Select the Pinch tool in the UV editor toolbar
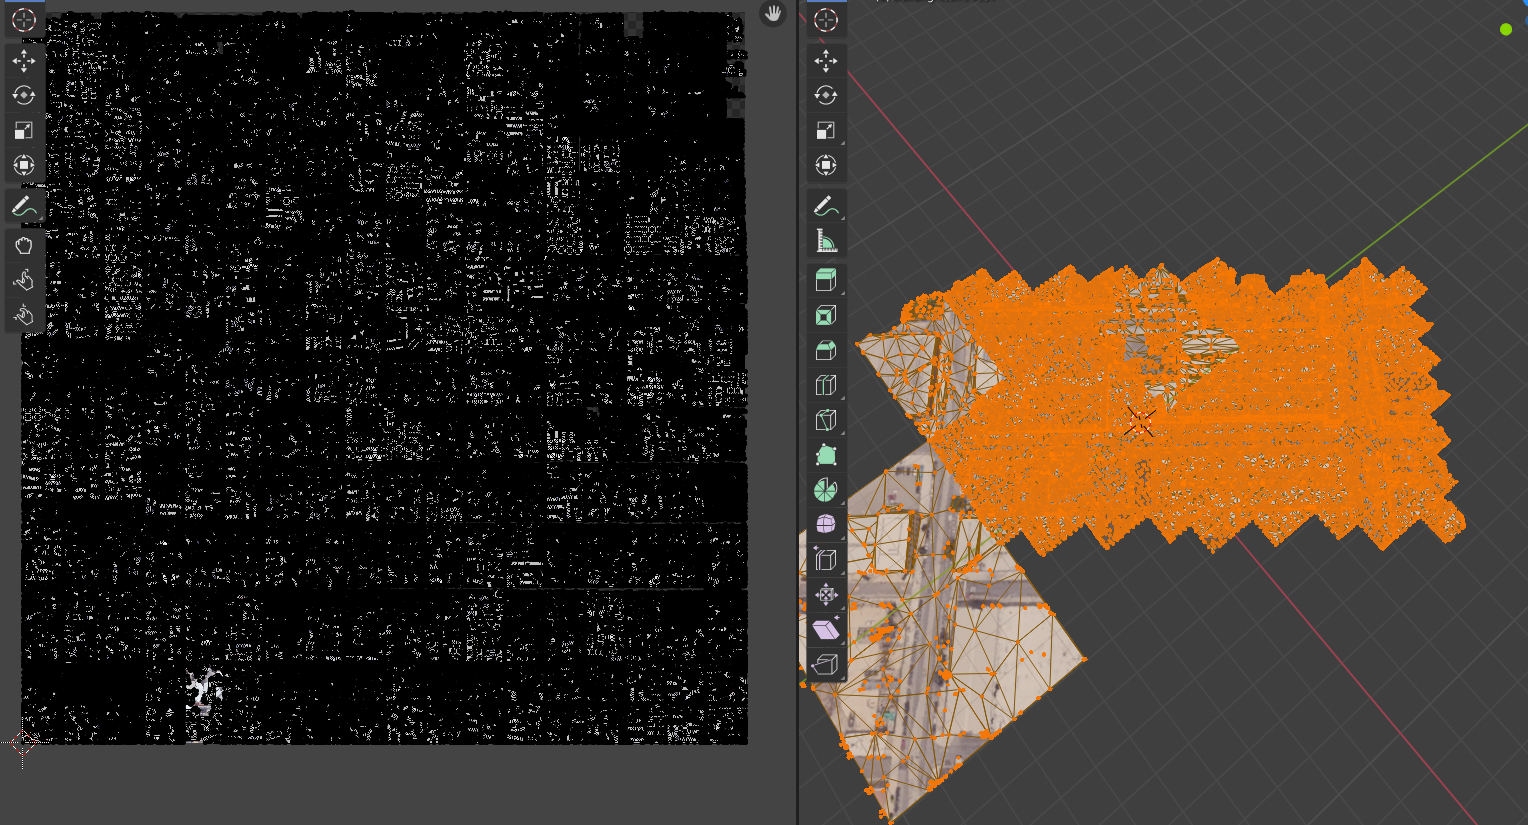 coord(24,313)
